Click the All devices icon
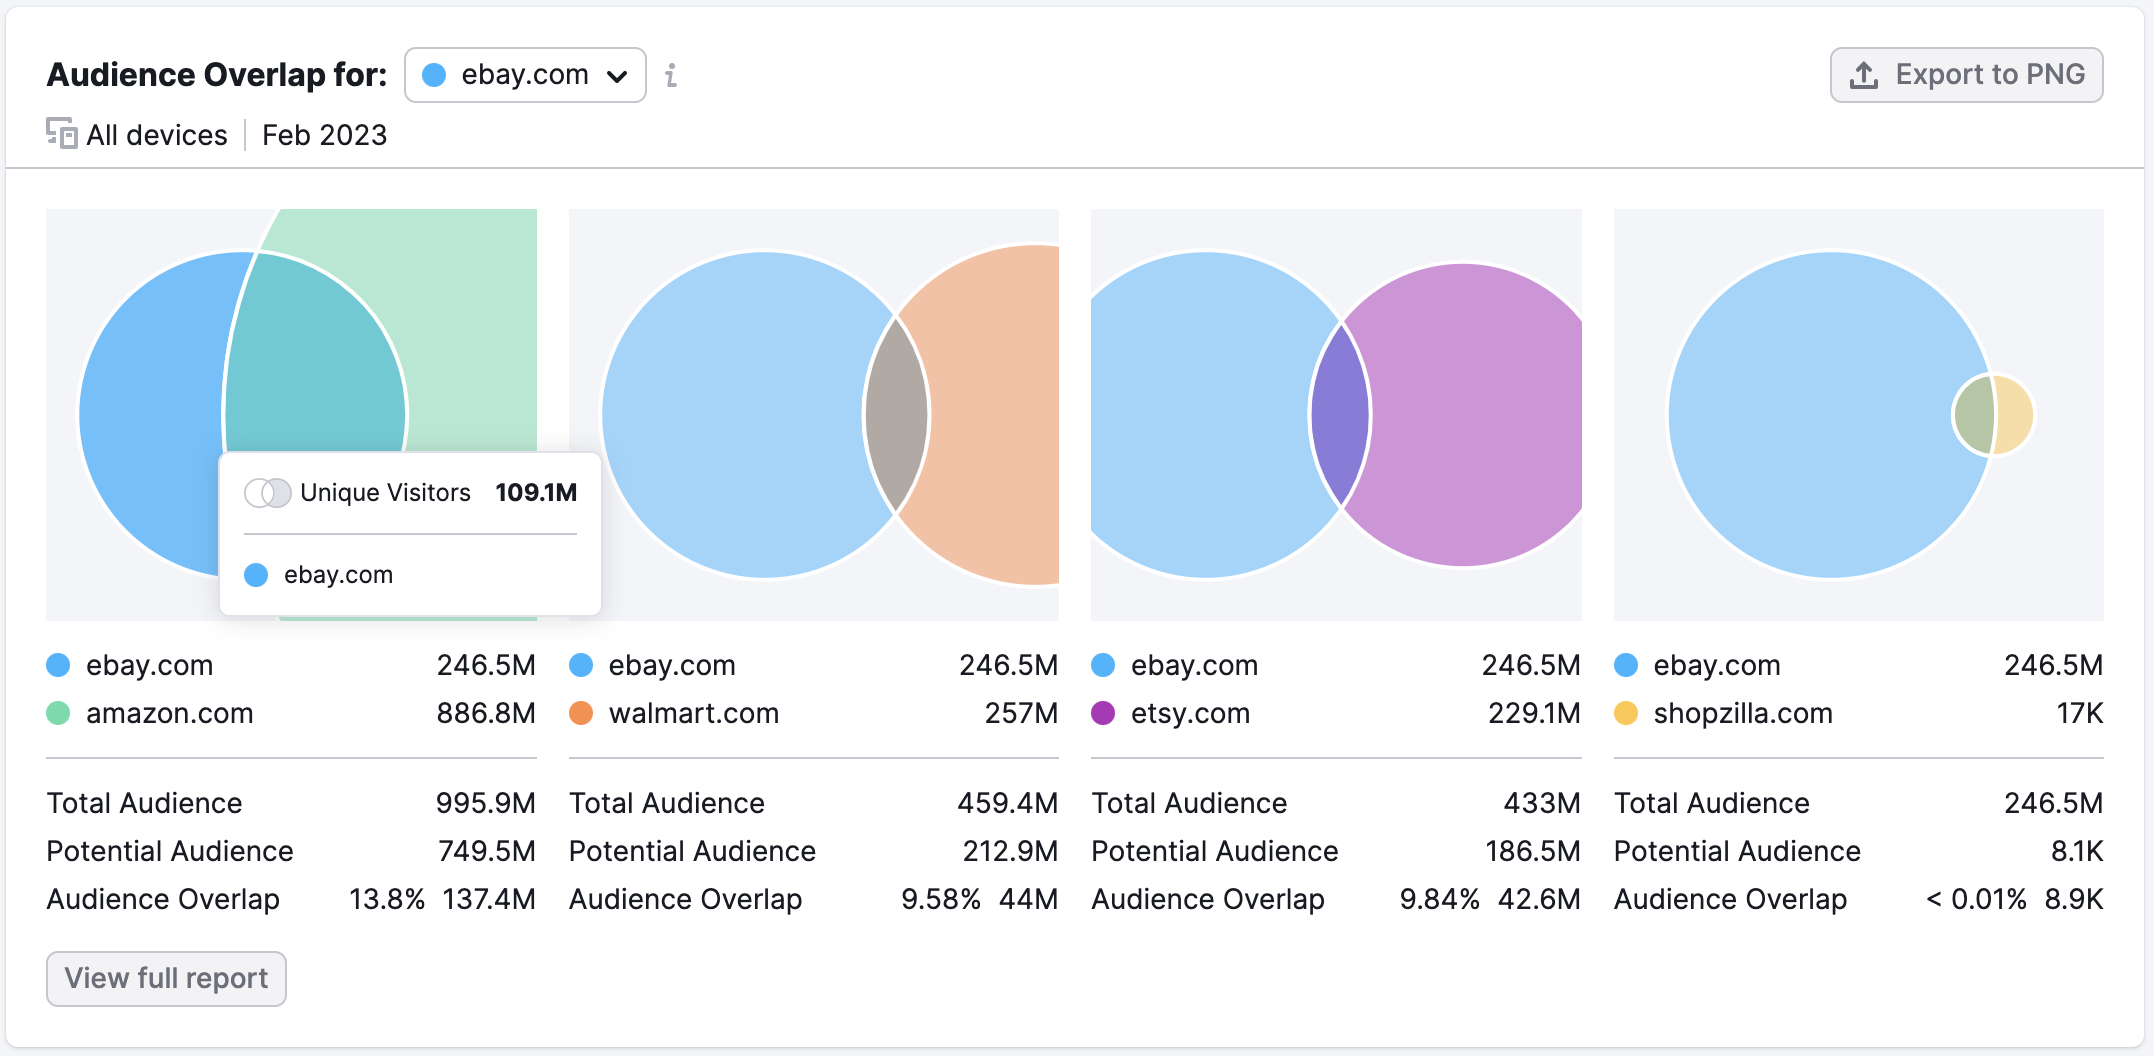This screenshot has height=1056, width=2154. tap(61, 133)
